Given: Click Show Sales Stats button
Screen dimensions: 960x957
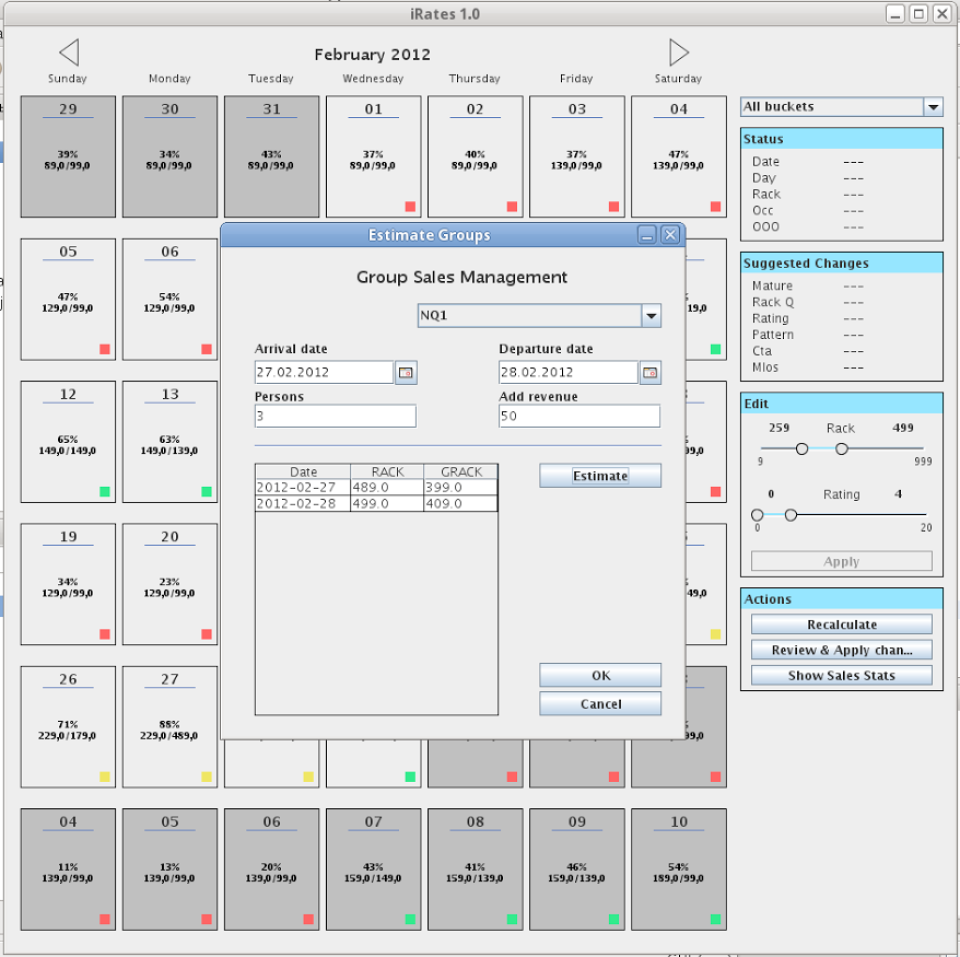Looking at the screenshot, I should tap(842, 675).
